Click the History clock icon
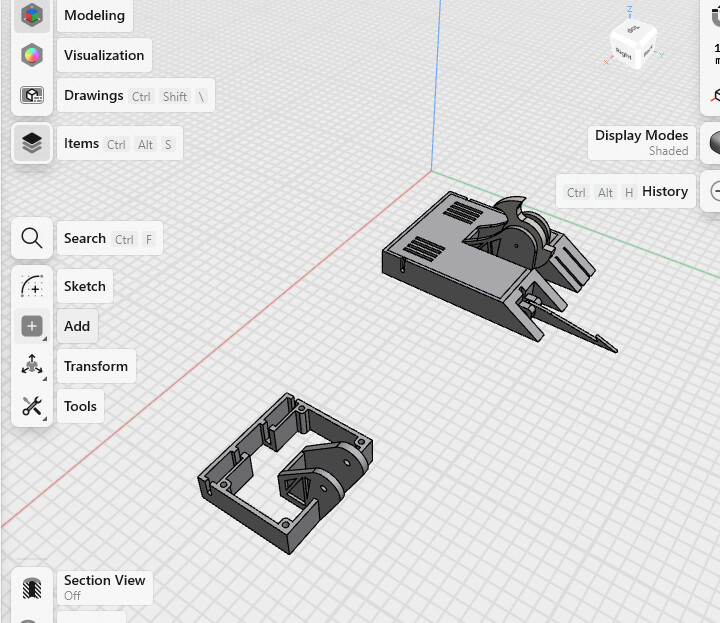 pyautogui.click(x=714, y=191)
